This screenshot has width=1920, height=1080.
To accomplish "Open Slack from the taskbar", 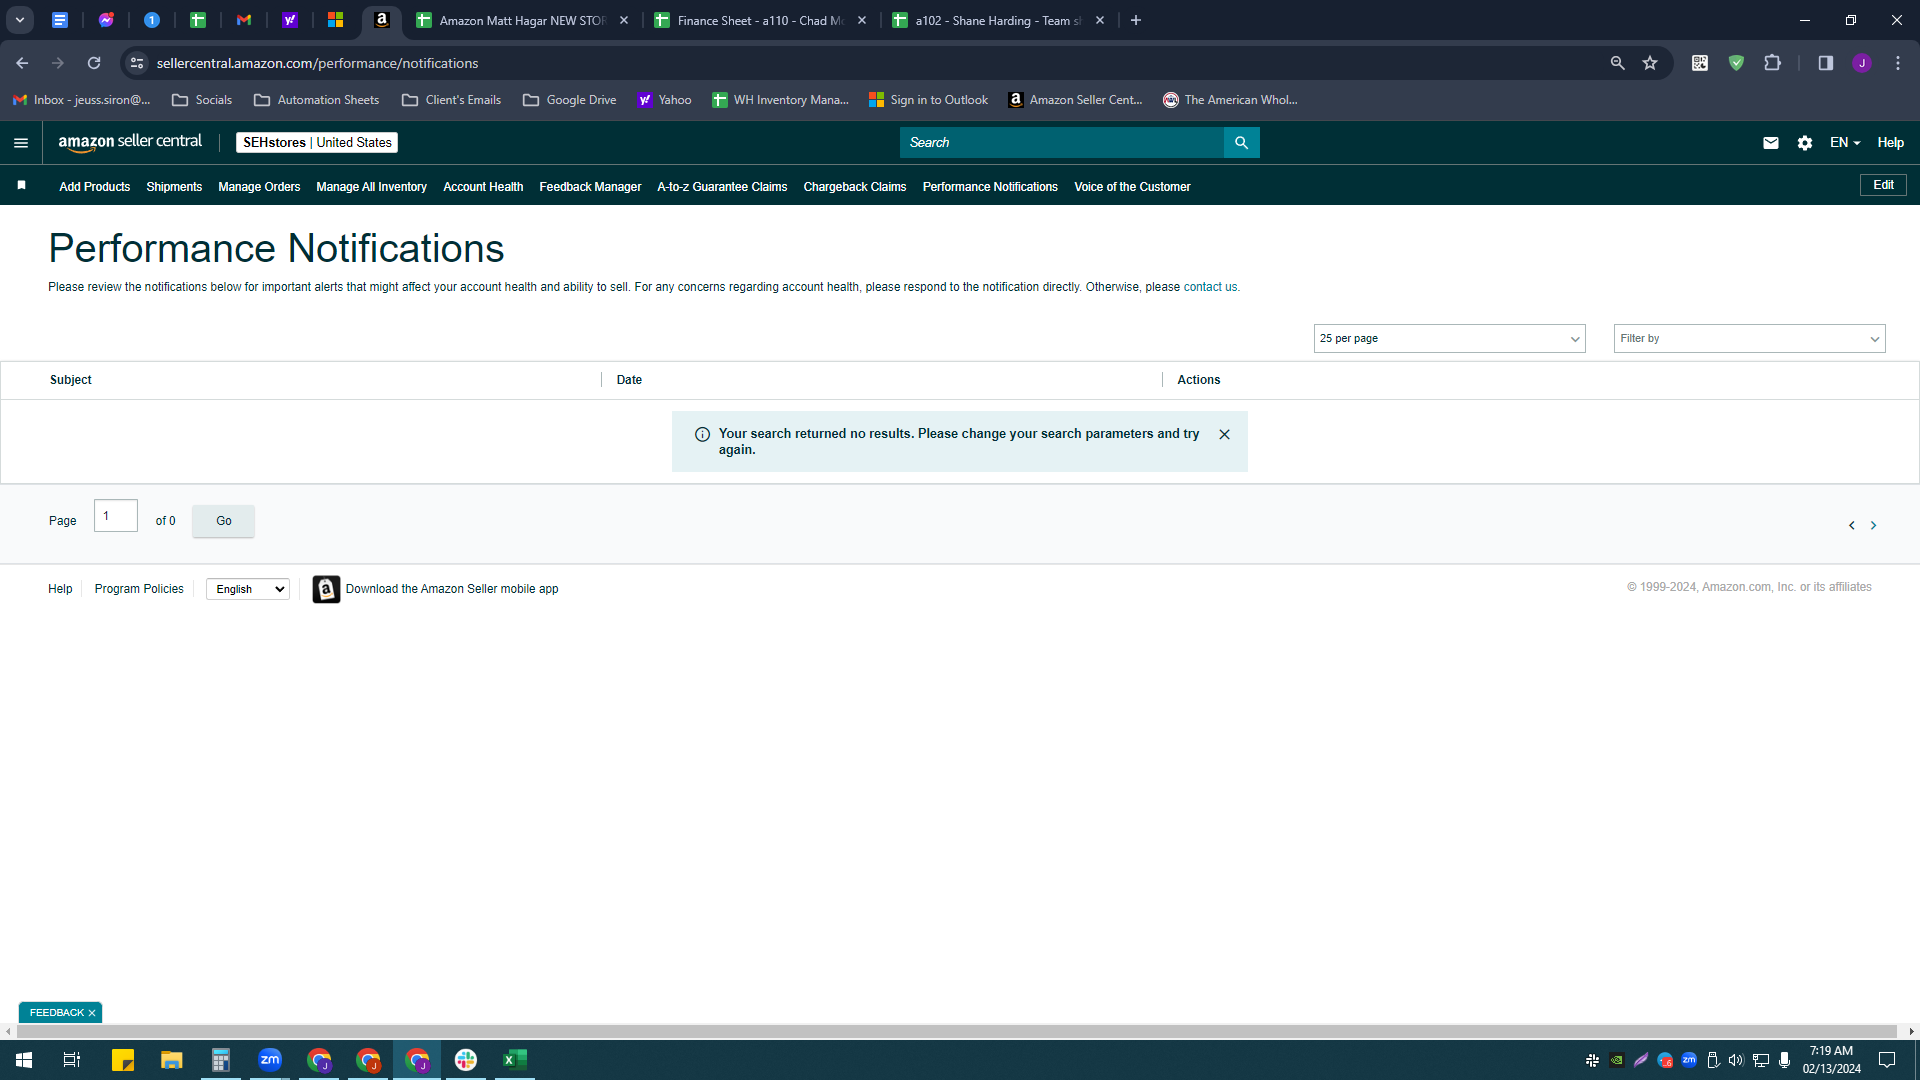I will [x=466, y=1060].
